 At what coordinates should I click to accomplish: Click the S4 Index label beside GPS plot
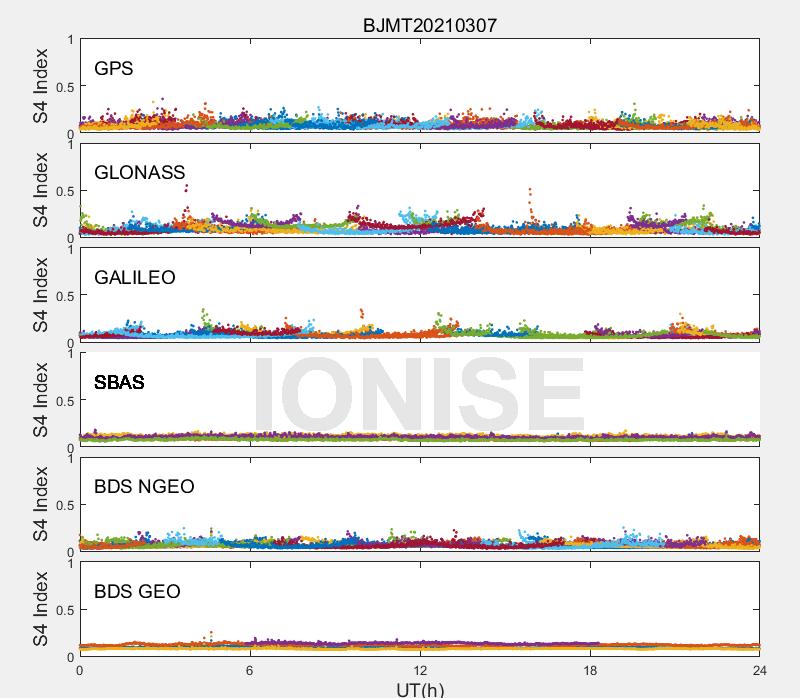pyautogui.click(x=41, y=86)
